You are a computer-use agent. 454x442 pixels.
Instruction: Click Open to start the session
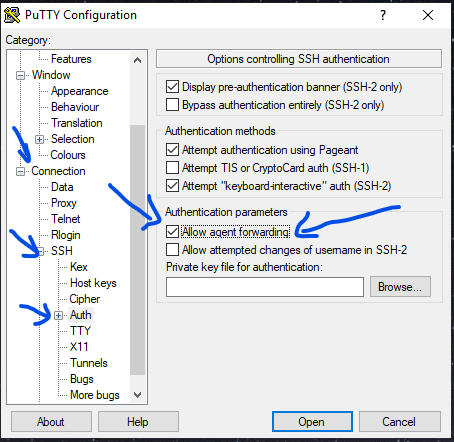point(312,422)
